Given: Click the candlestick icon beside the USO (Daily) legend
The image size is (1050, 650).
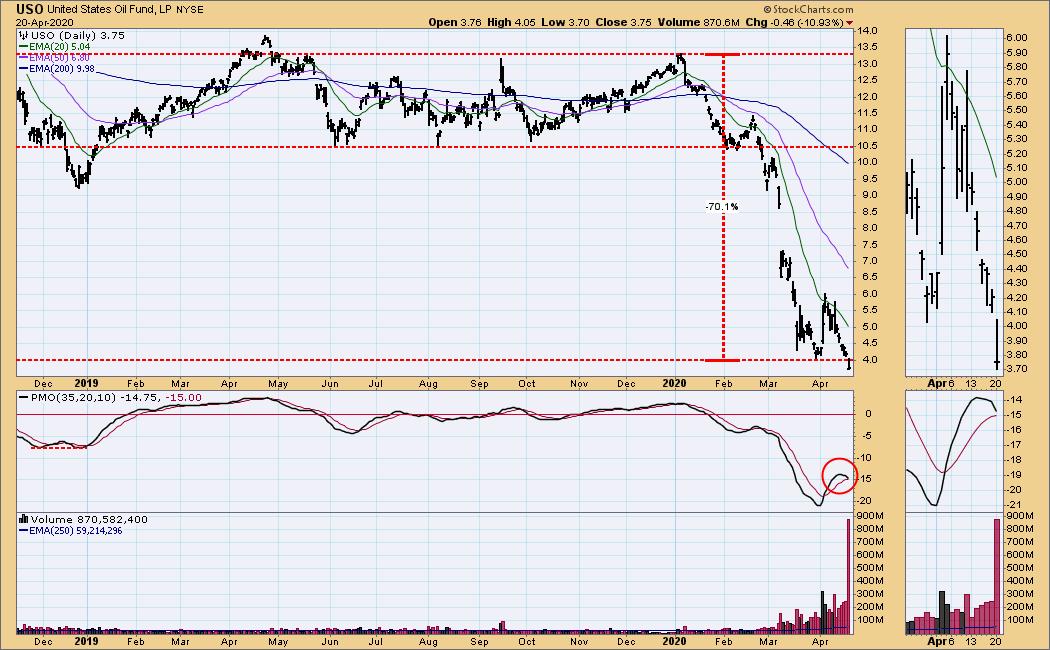Looking at the screenshot, I should tap(23, 35).
